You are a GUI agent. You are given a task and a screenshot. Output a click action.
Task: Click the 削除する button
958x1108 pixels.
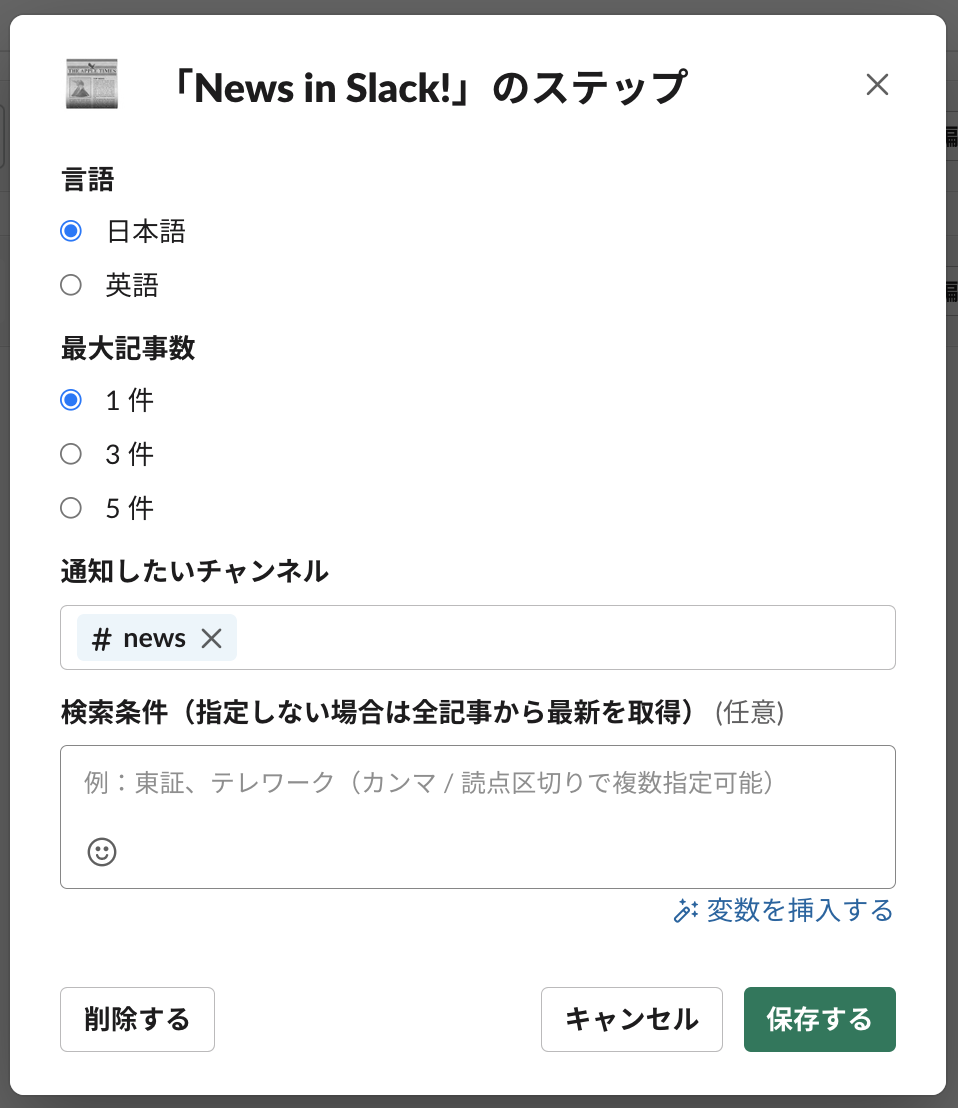pos(137,1019)
